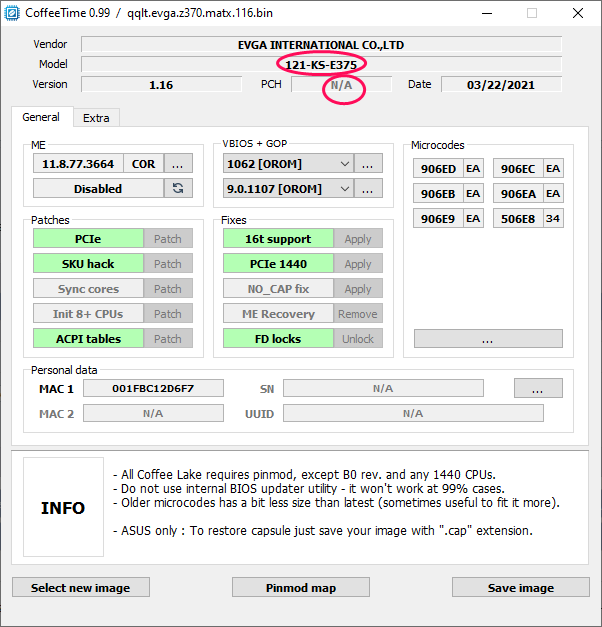
Task: Click Patch button next to PCIe
Action: [x=168, y=239]
